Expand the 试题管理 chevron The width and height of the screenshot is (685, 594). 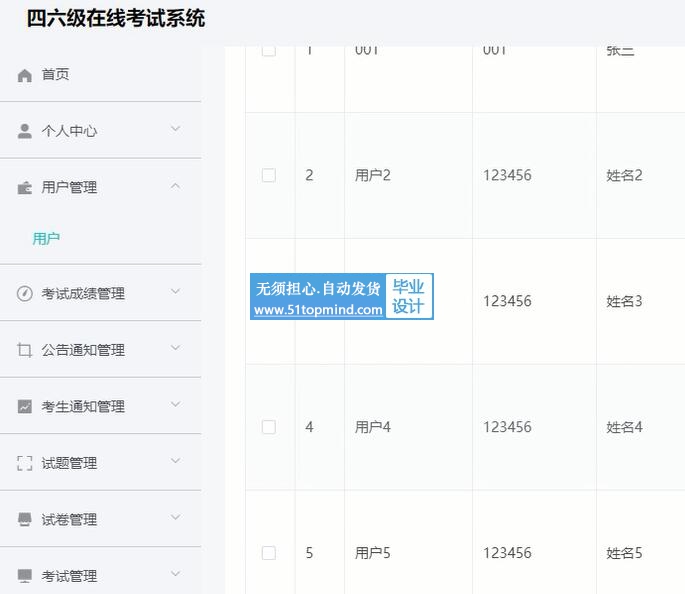coord(175,461)
